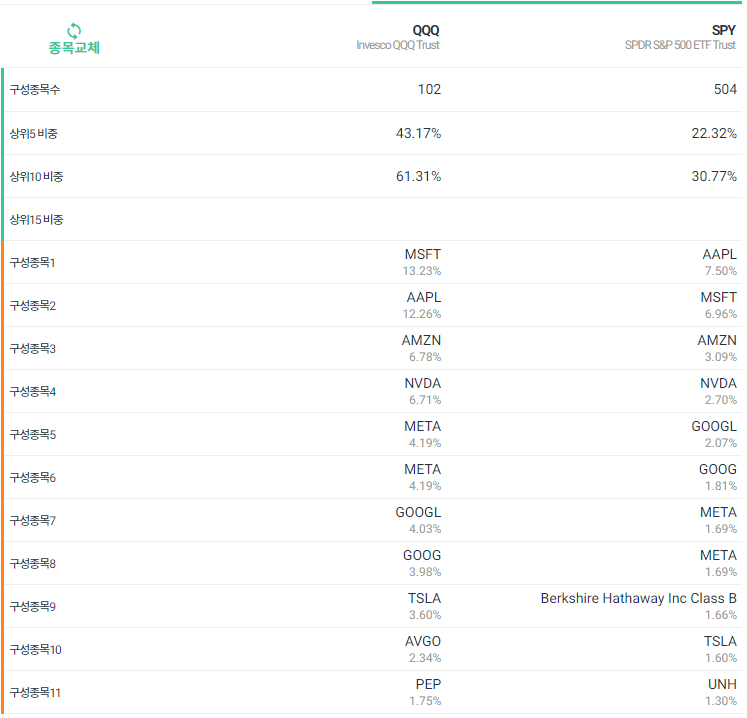Click the 7.50% weight value
The height and width of the screenshot is (718, 747).
[721, 271]
